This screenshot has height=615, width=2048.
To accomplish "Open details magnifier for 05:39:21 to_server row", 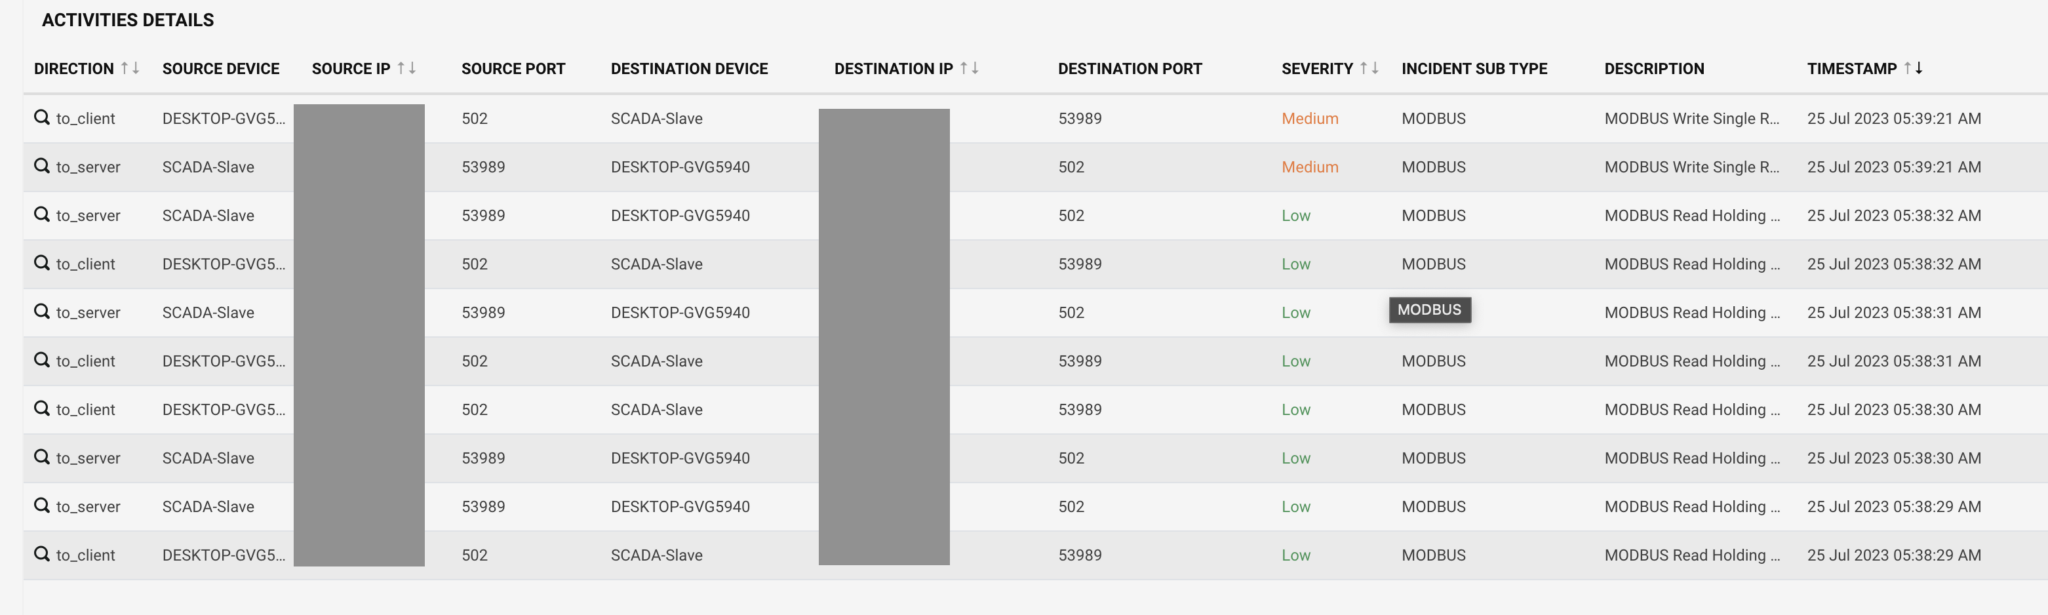I will pyautogui.click(x=42, y=166).
